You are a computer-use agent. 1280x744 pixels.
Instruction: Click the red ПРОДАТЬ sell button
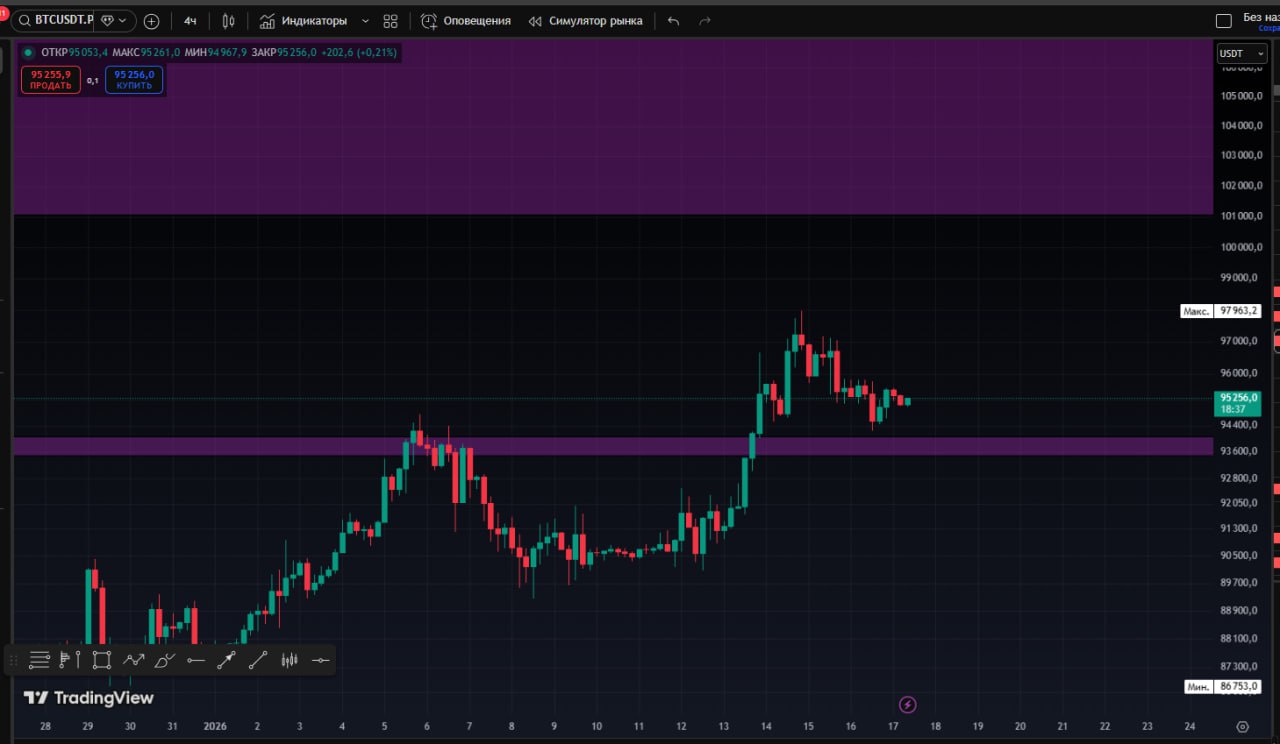pyautogui.click(x=50, y=80)
